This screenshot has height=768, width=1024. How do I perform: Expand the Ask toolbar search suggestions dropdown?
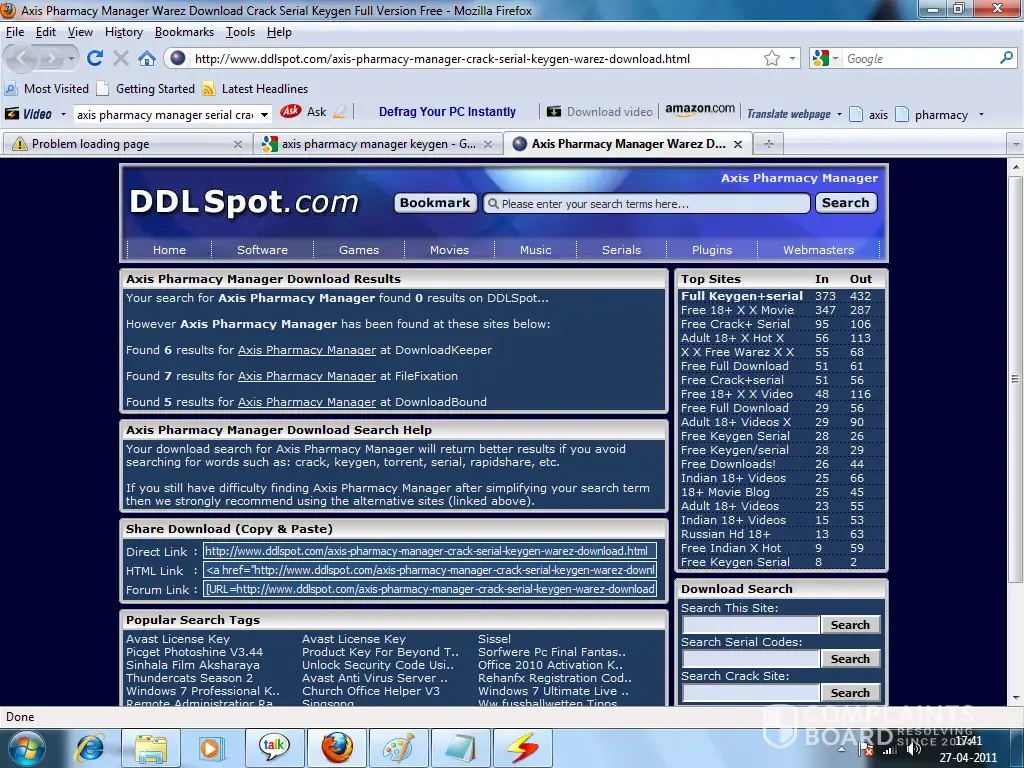(x=264, y=115)
